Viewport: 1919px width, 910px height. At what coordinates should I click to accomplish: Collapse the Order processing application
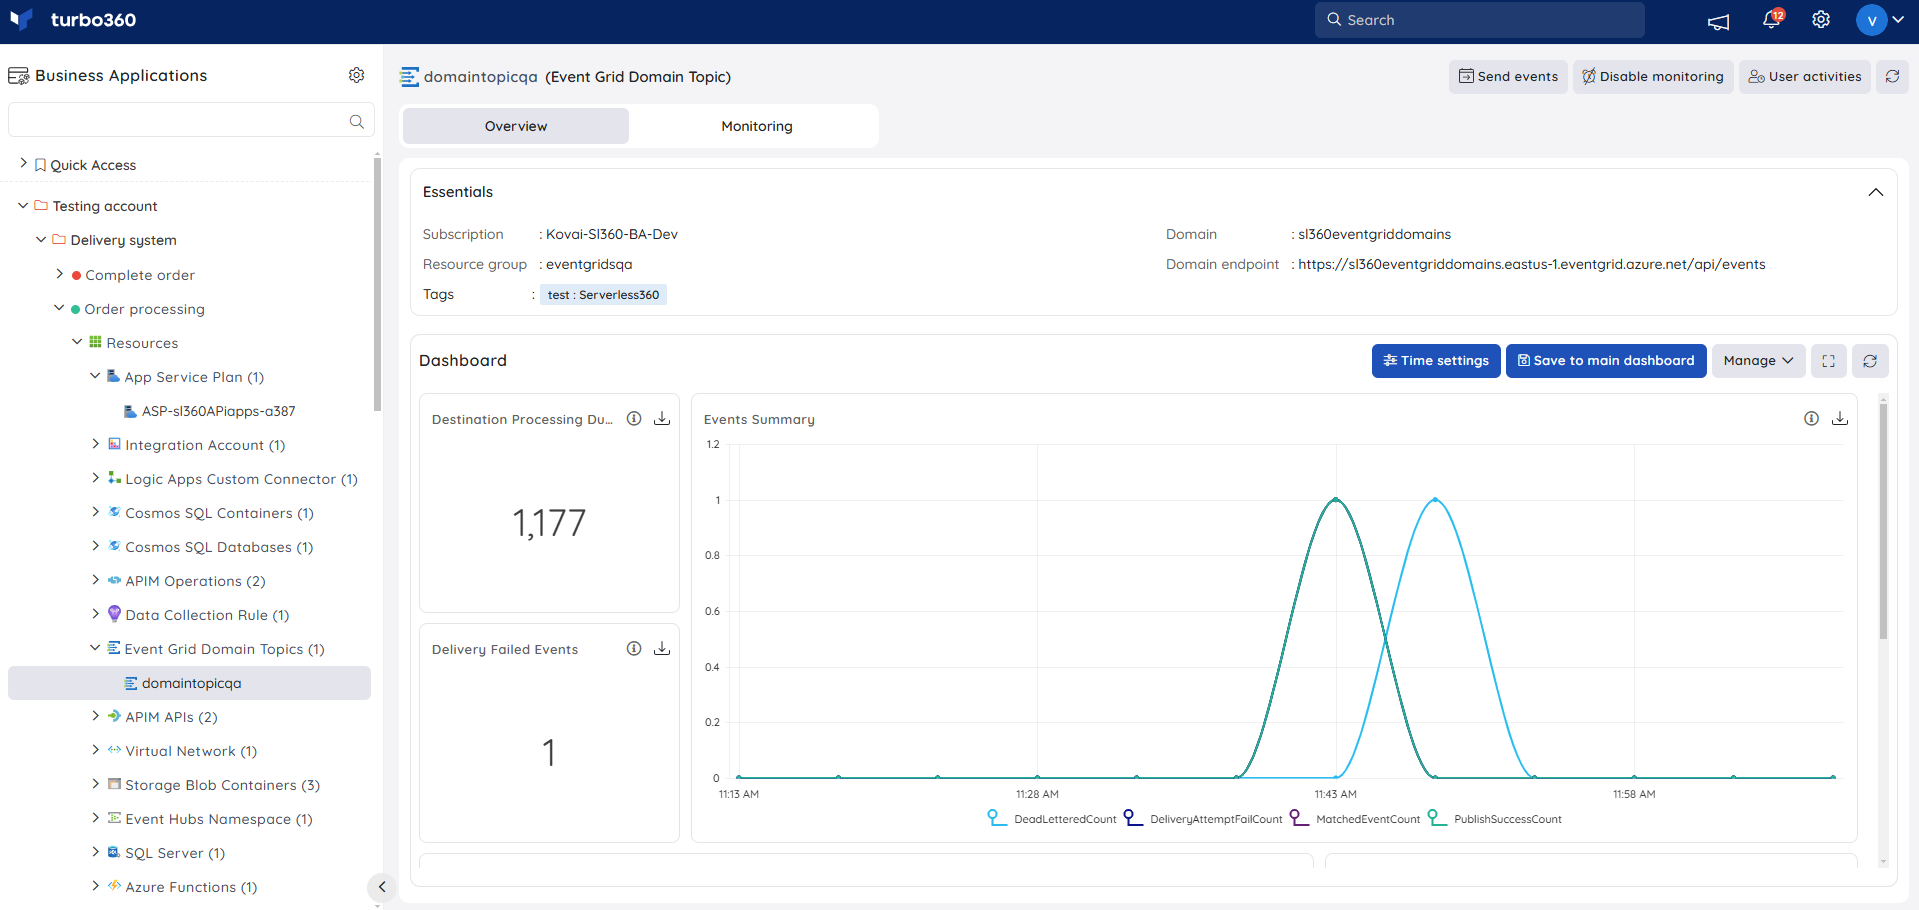(59, 308)
